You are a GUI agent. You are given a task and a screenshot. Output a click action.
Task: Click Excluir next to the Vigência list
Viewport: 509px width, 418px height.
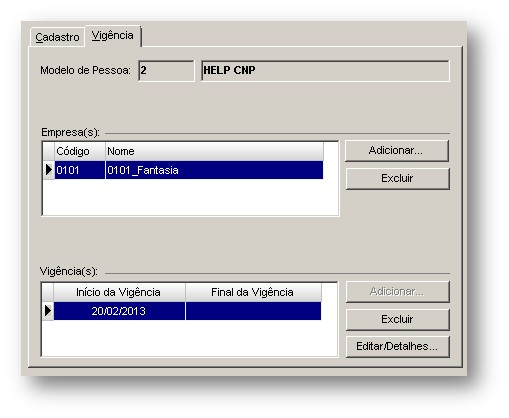(x=397, y=319)
